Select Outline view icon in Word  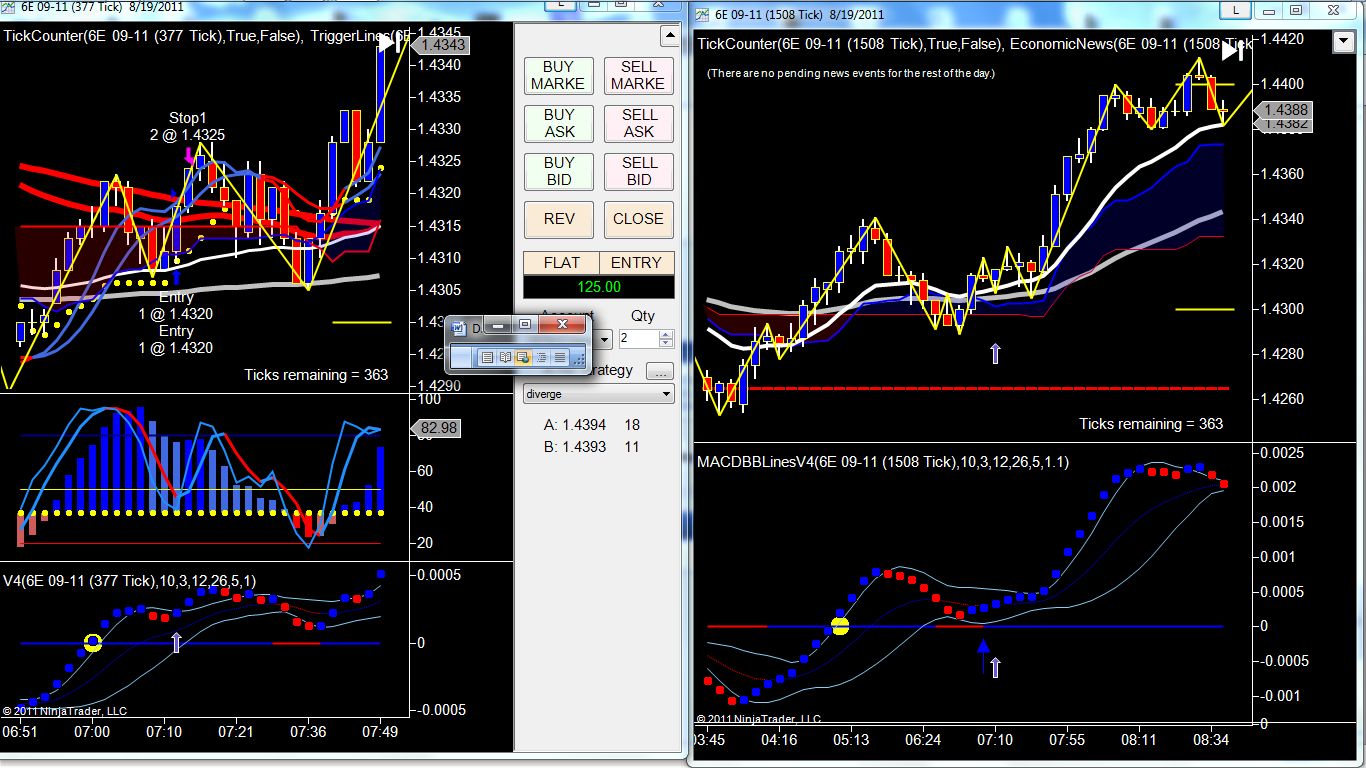[541, 357]
